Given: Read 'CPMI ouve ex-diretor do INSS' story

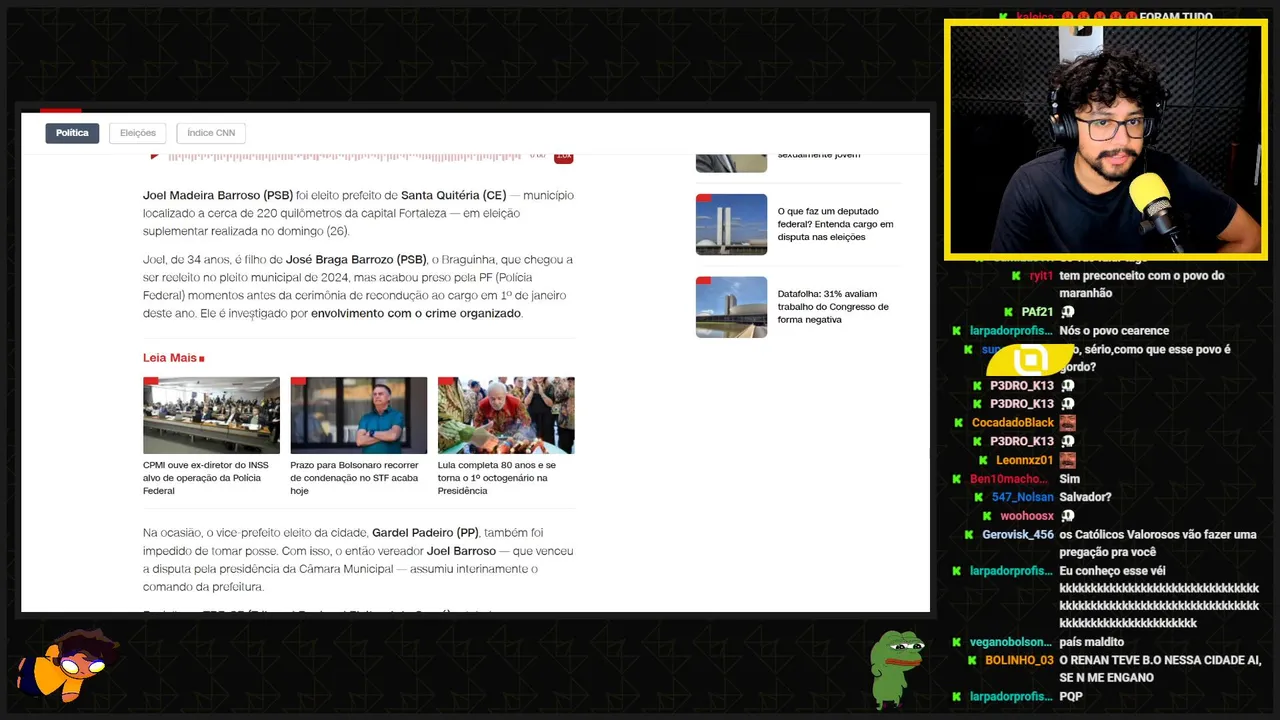Looking at the screenshot, I should 206,478.
